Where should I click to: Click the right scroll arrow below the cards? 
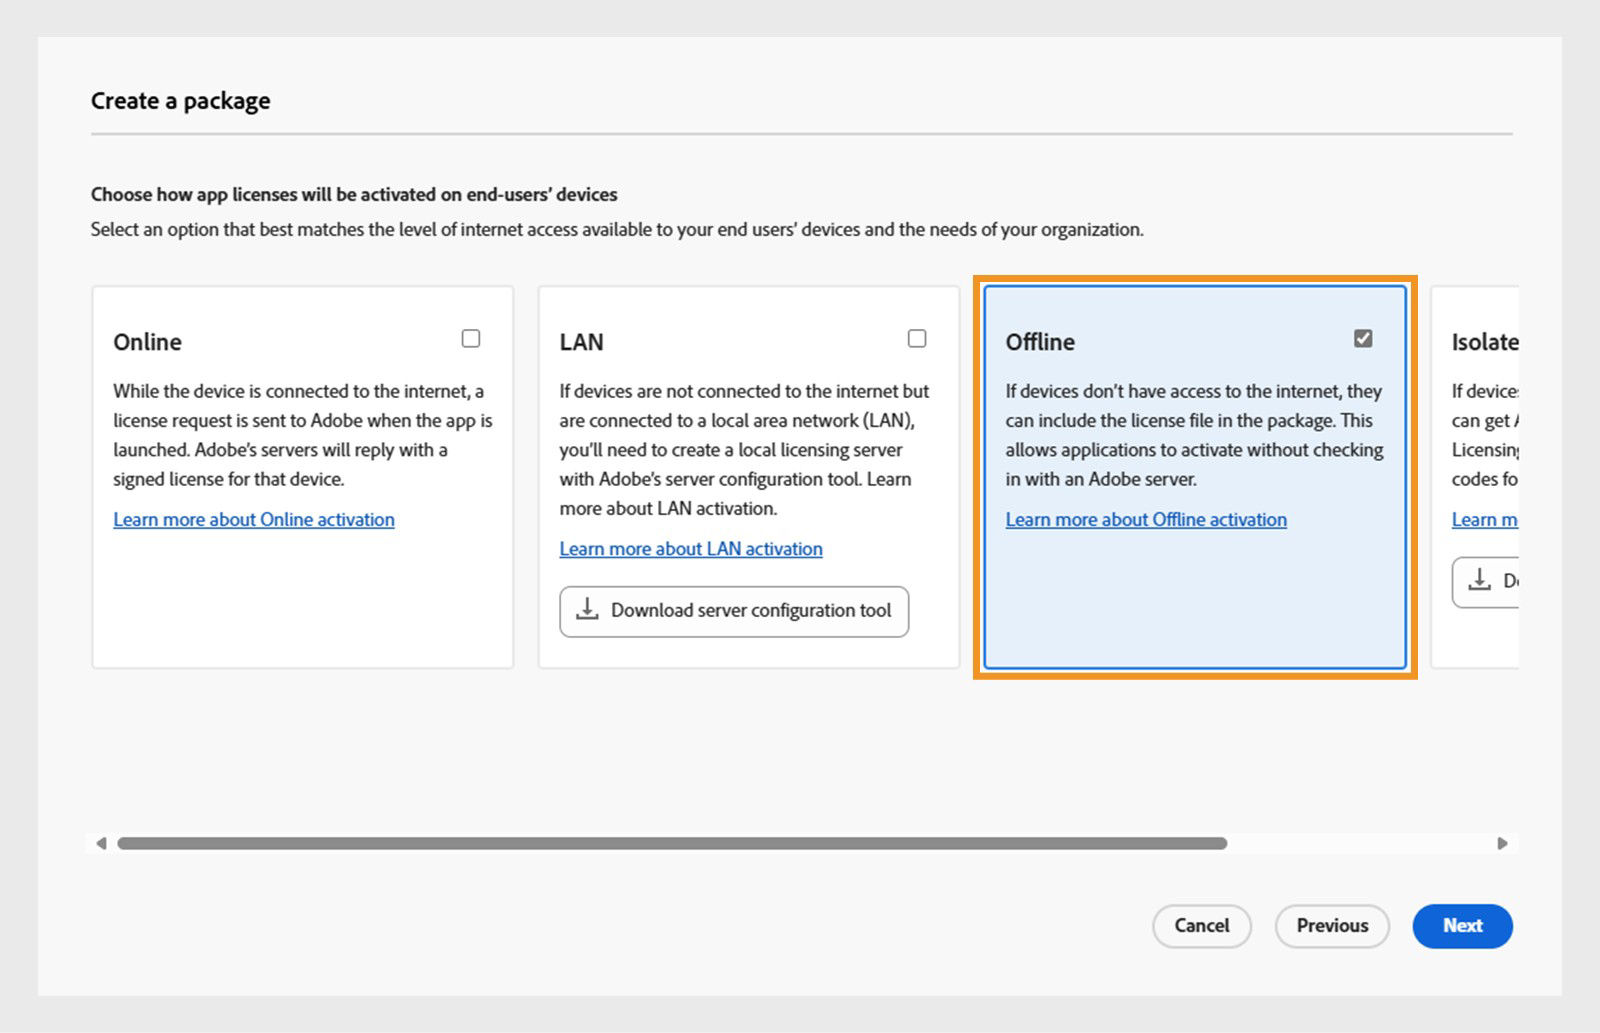pos(1501,843)
